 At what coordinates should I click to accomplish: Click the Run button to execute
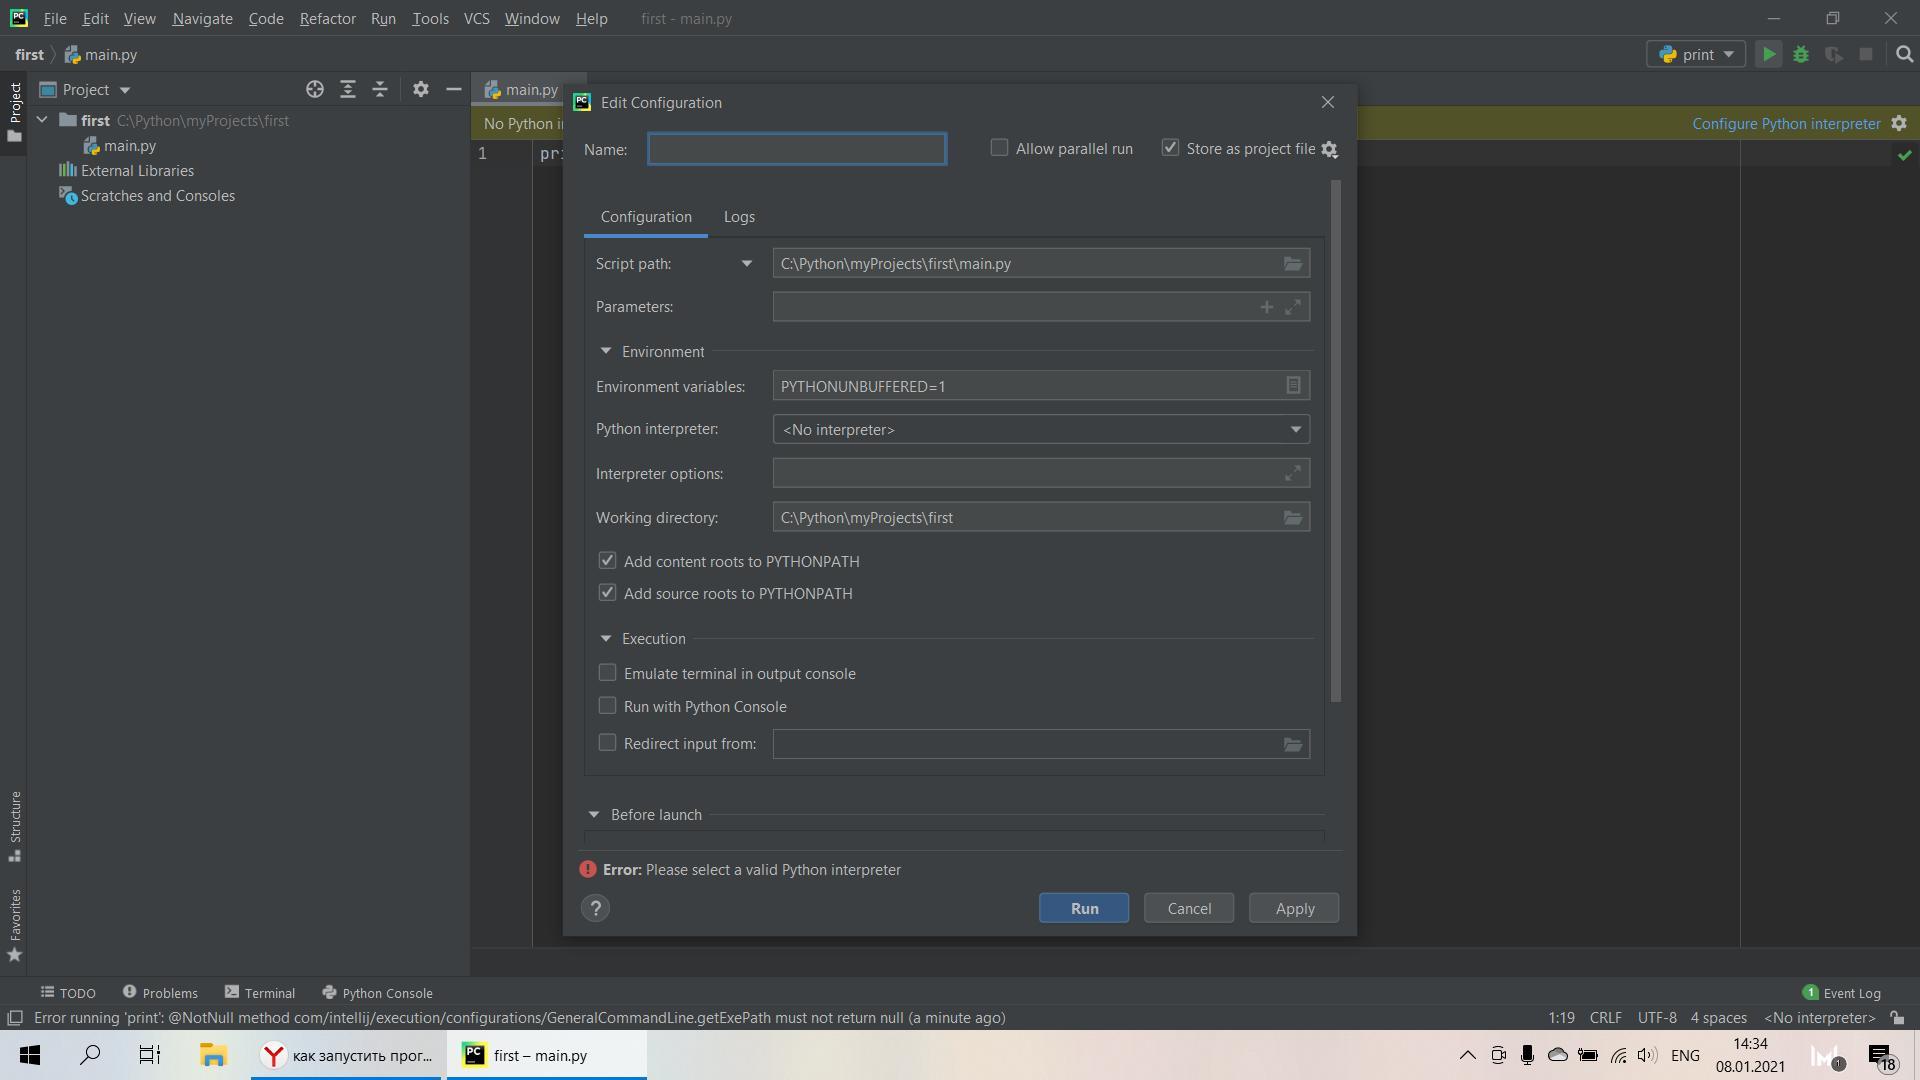(x=1083, y=907)
